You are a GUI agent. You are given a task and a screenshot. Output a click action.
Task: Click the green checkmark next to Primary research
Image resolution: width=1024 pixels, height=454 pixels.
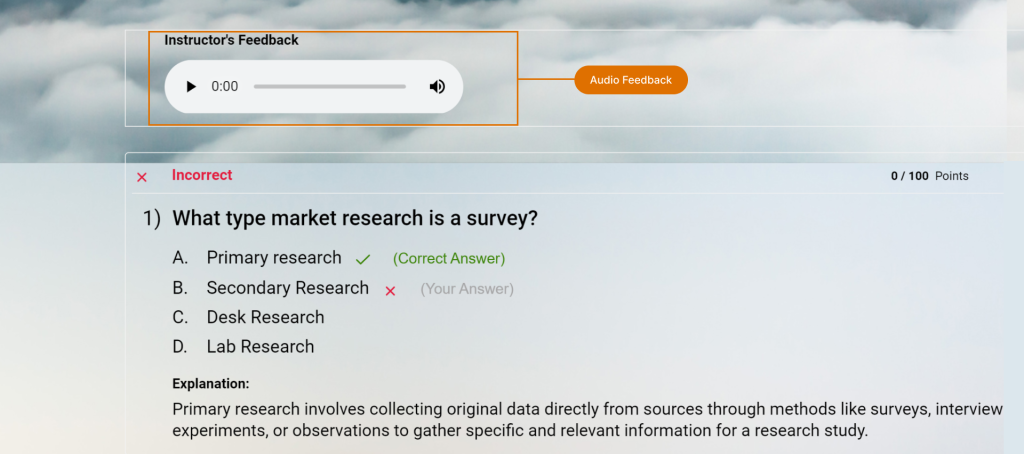click(x=363, y=259)
